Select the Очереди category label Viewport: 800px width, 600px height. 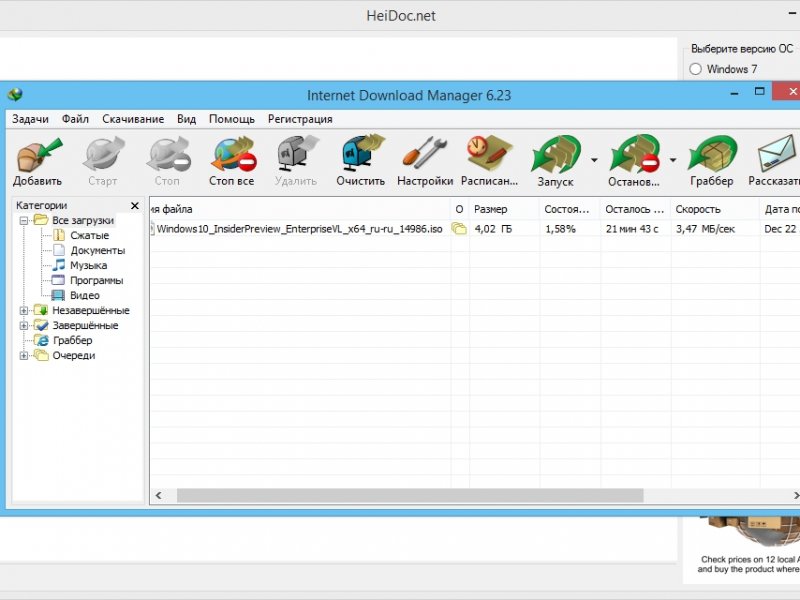coord(73,356)
